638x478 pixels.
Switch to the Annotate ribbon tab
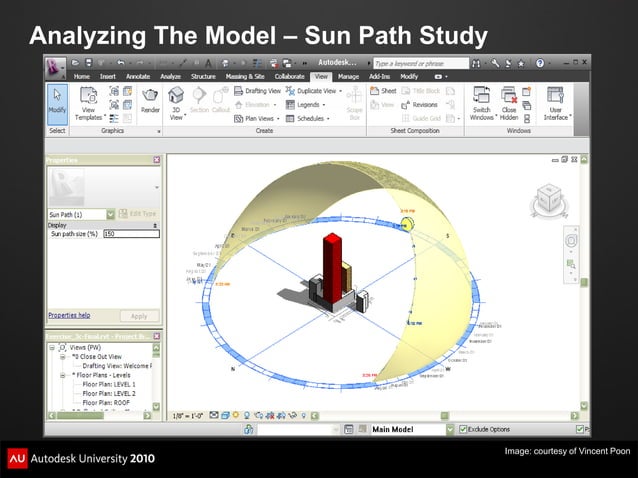click(x=138, y=76)
